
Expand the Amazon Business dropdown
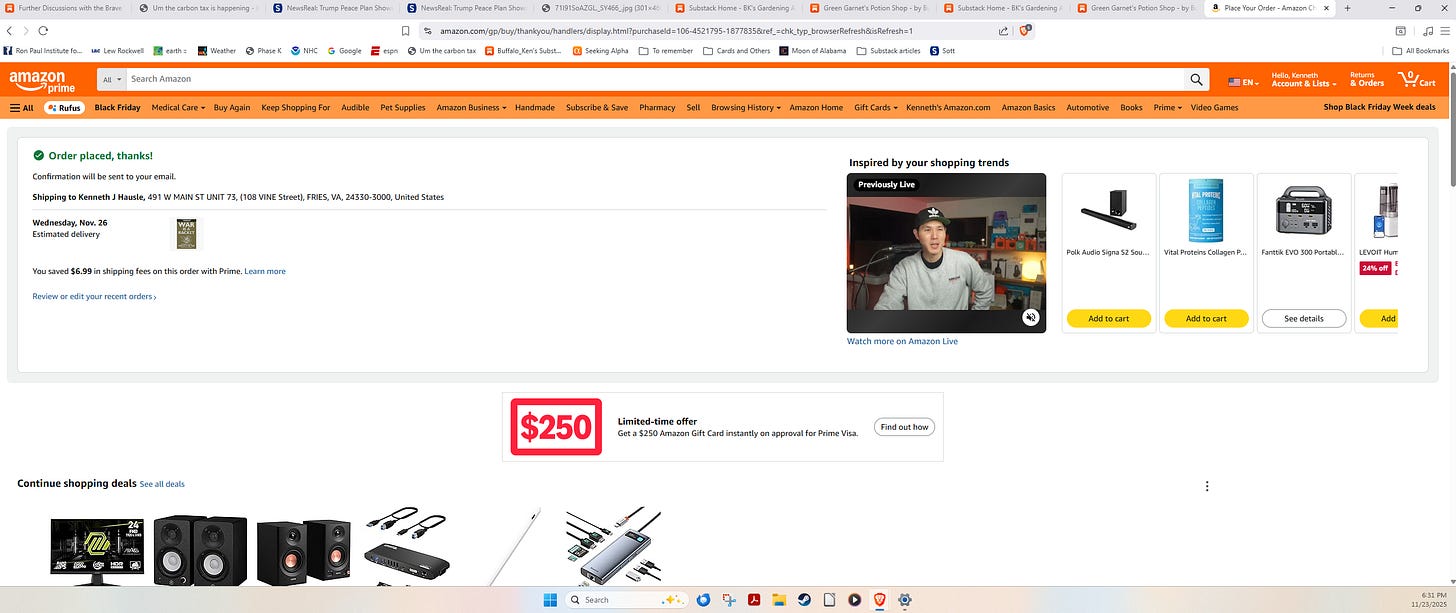click(471, 107)
